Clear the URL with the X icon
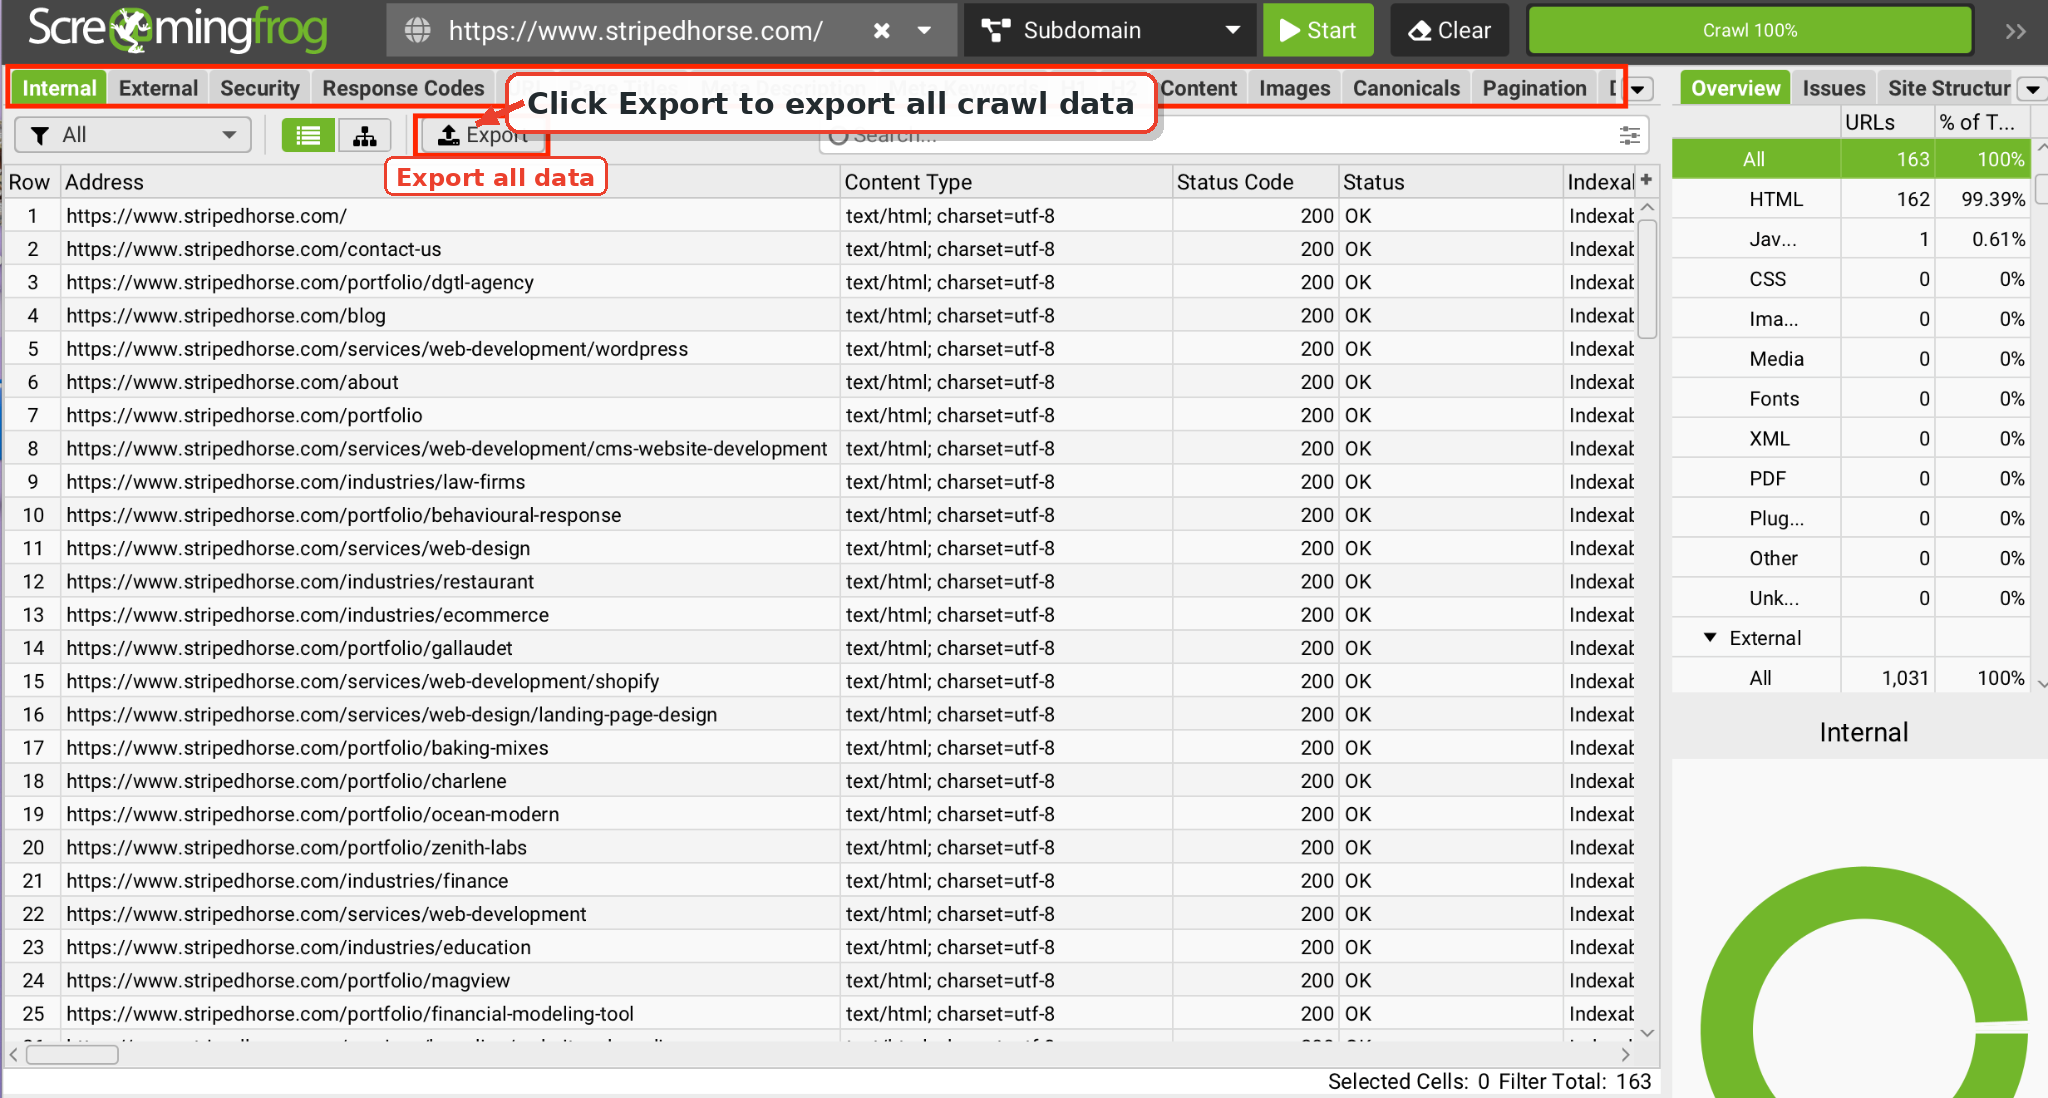Image resolution: width=2048 pixels, height=1098 pixels. [x=881, y=30]
